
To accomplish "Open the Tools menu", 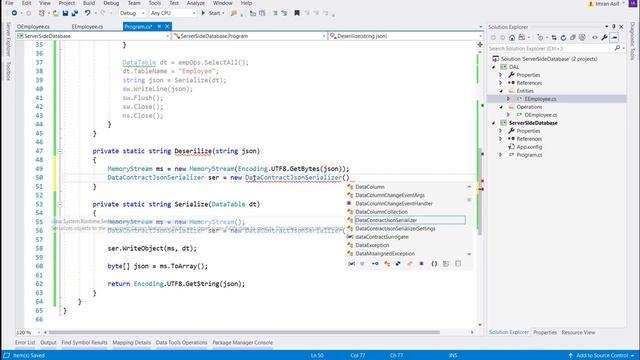I will click(154, 3).
